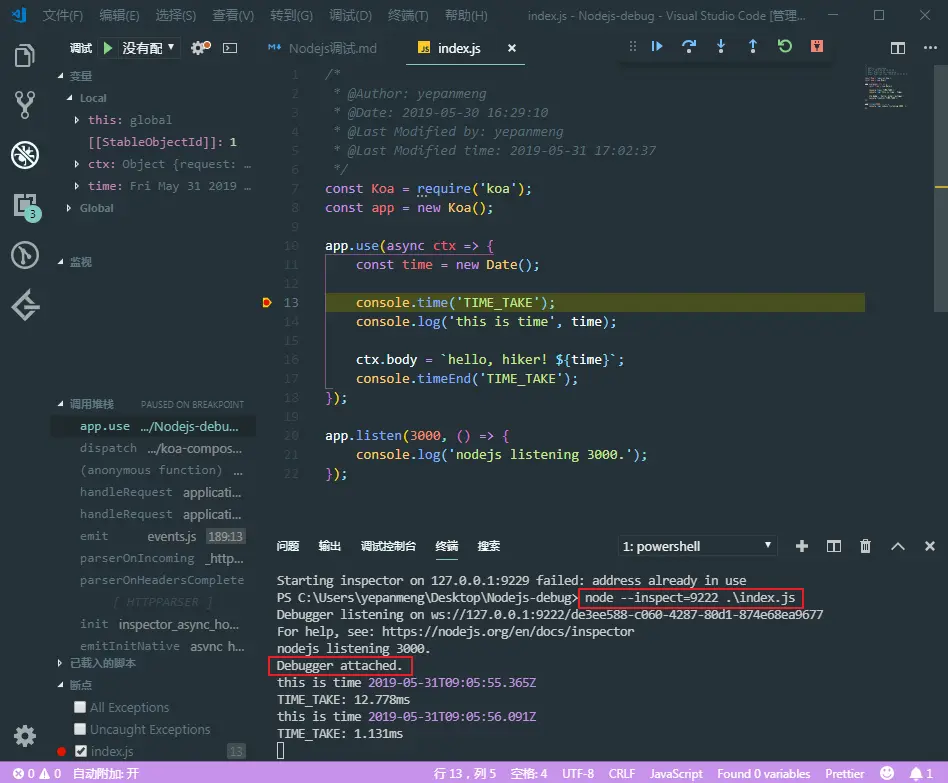The height and width of the screenshot is (783, 948).
Task: Toggle auto attach in status bar
Action: coord(106,773)
